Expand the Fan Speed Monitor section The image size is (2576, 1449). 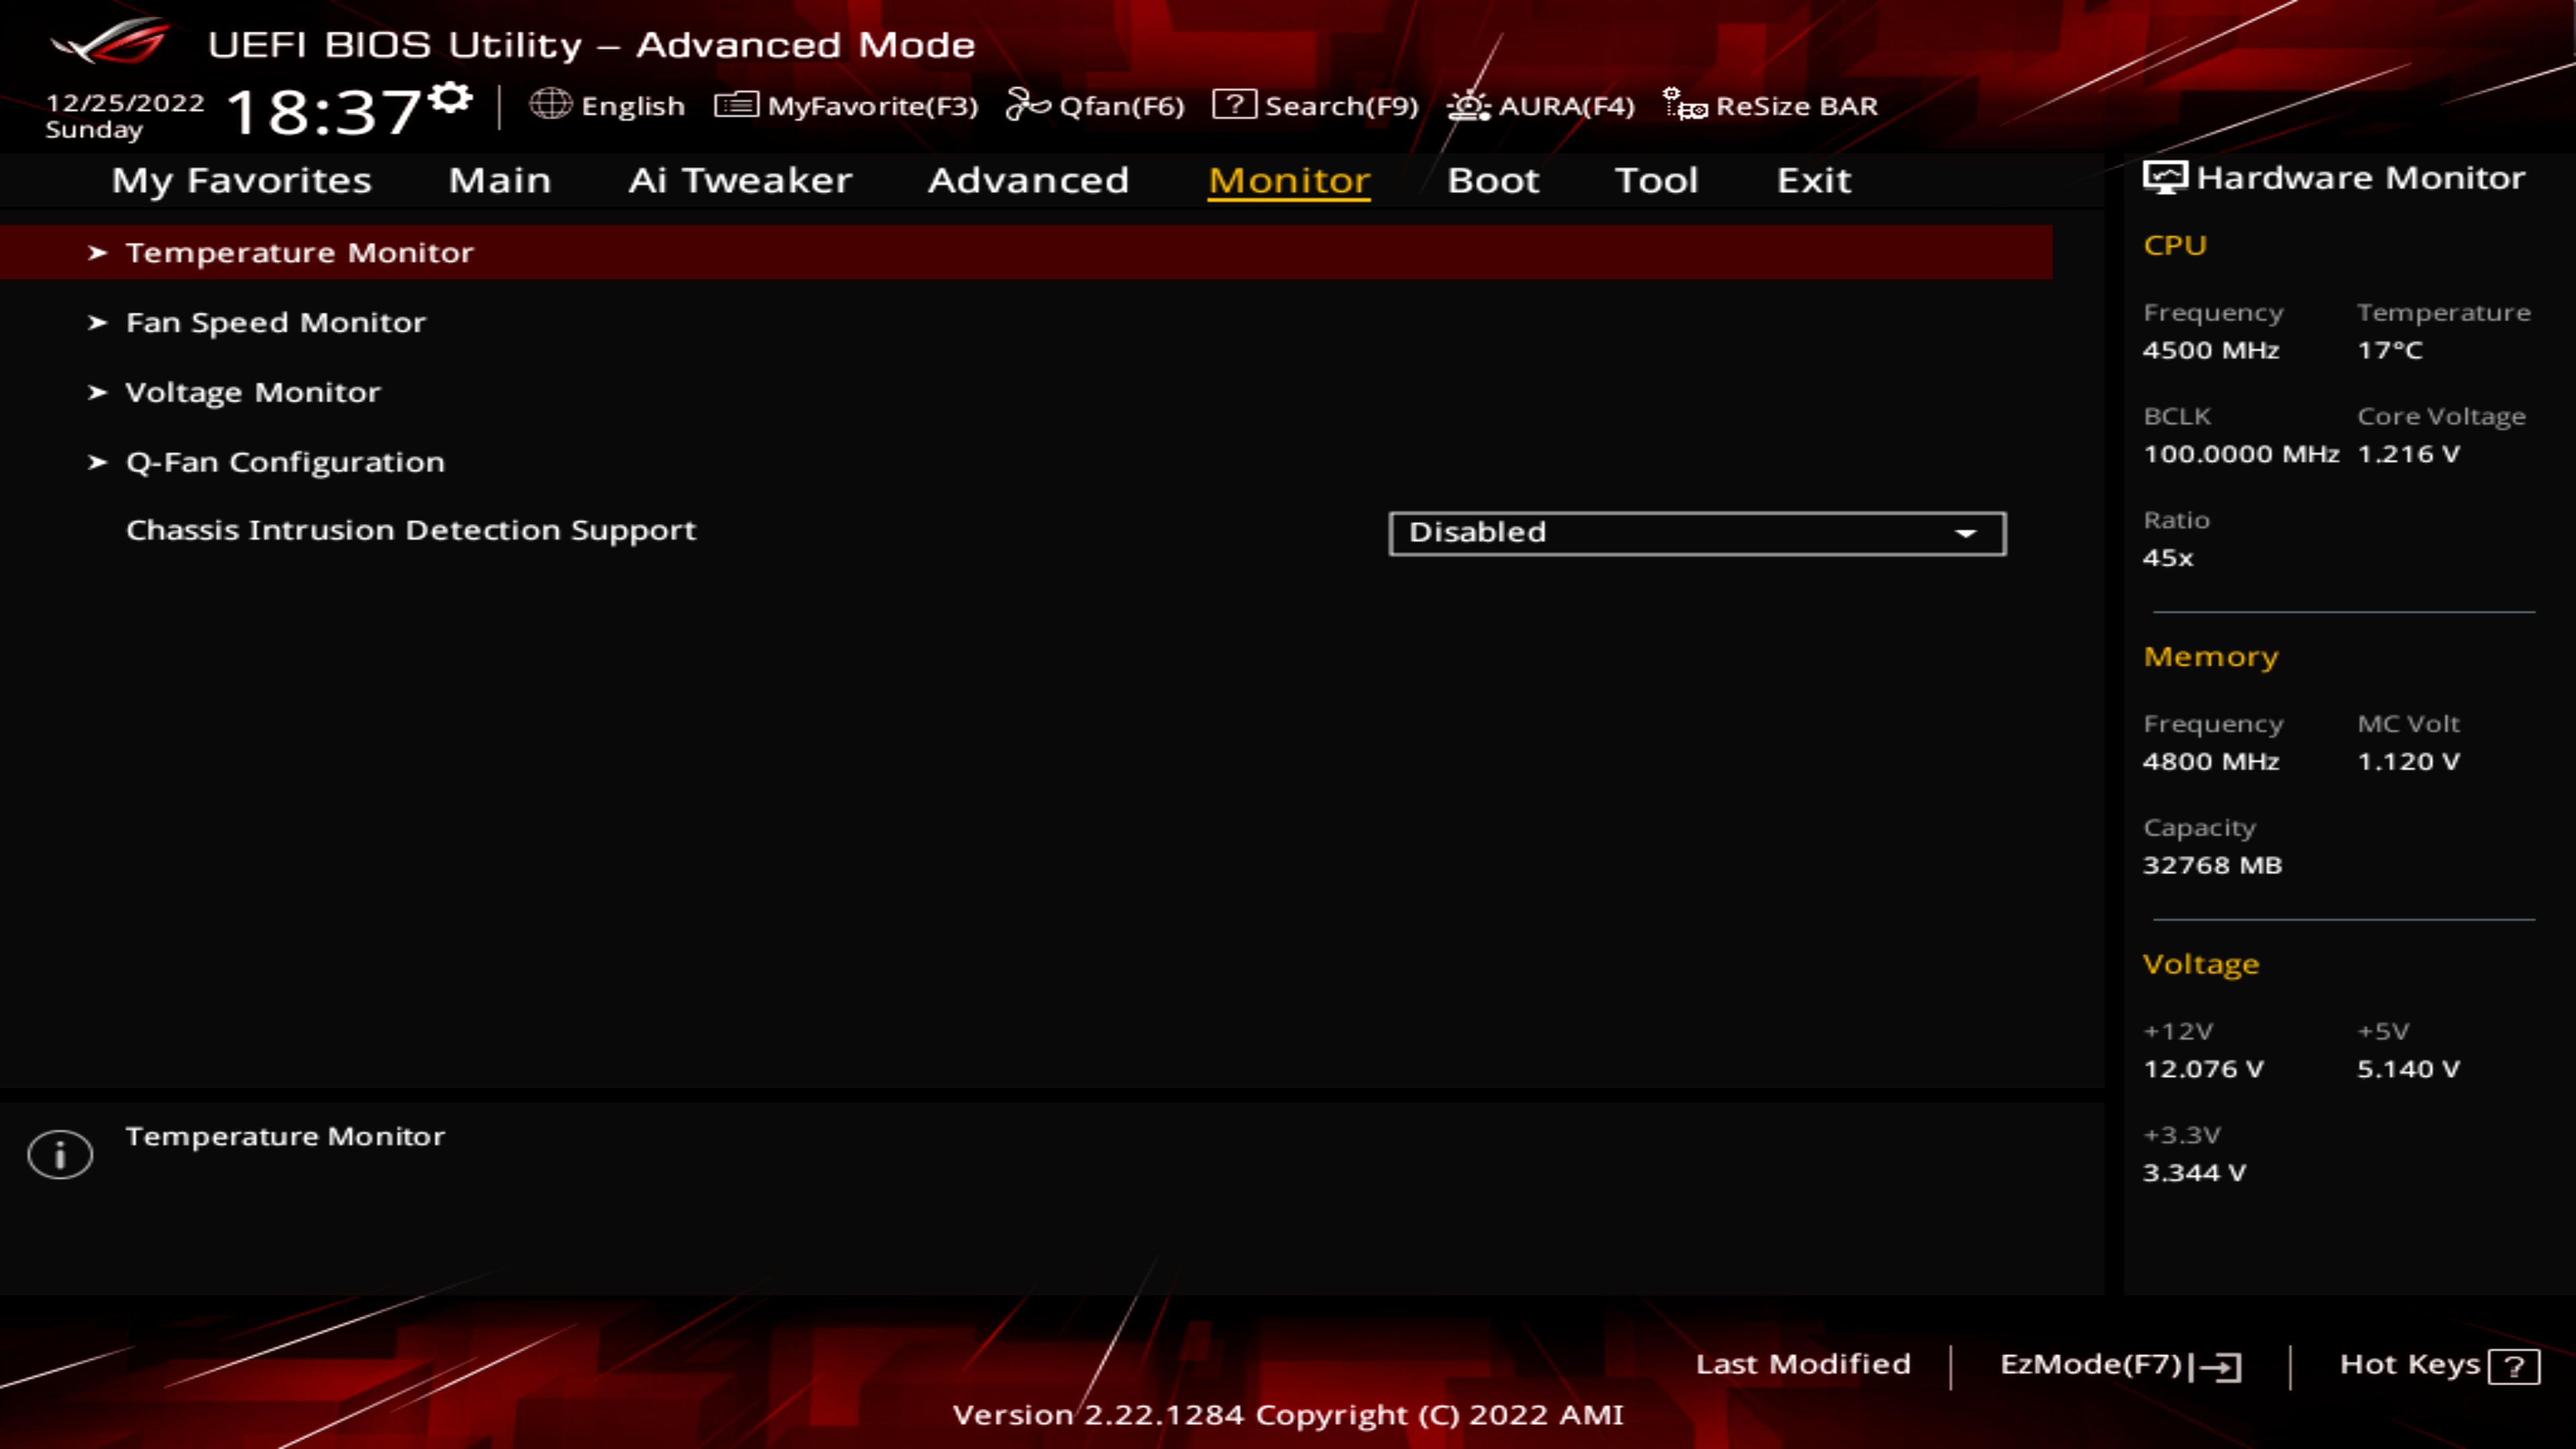pyautogui.click(x=275, y=322)
